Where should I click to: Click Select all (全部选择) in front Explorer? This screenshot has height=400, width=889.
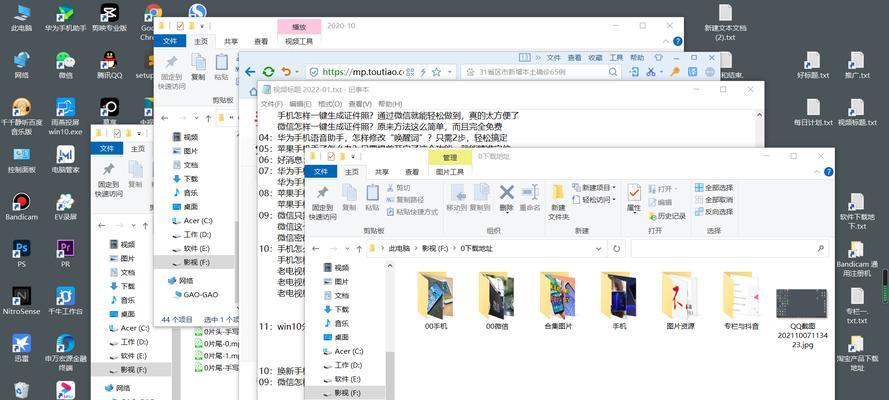point(713,188)
